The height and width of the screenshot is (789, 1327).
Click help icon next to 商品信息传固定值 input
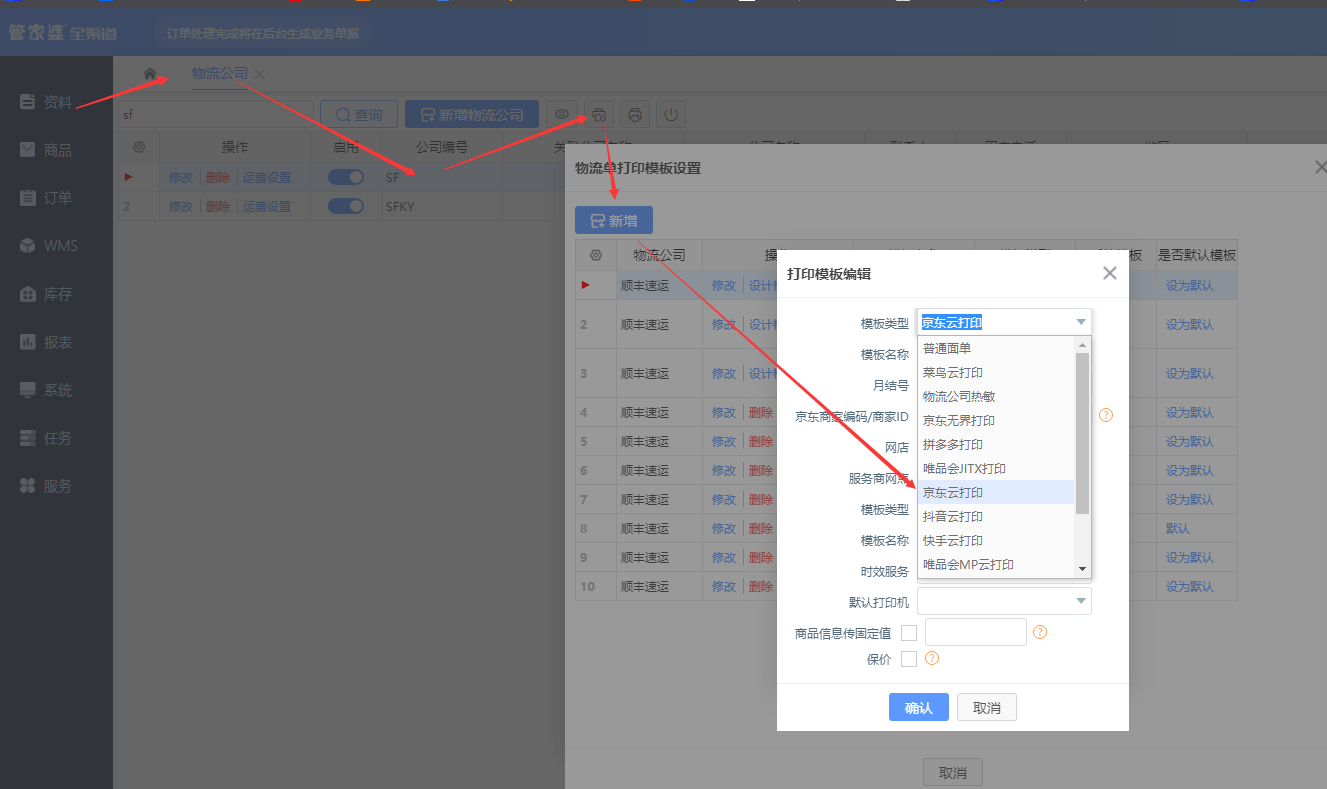coord(1040,632)
